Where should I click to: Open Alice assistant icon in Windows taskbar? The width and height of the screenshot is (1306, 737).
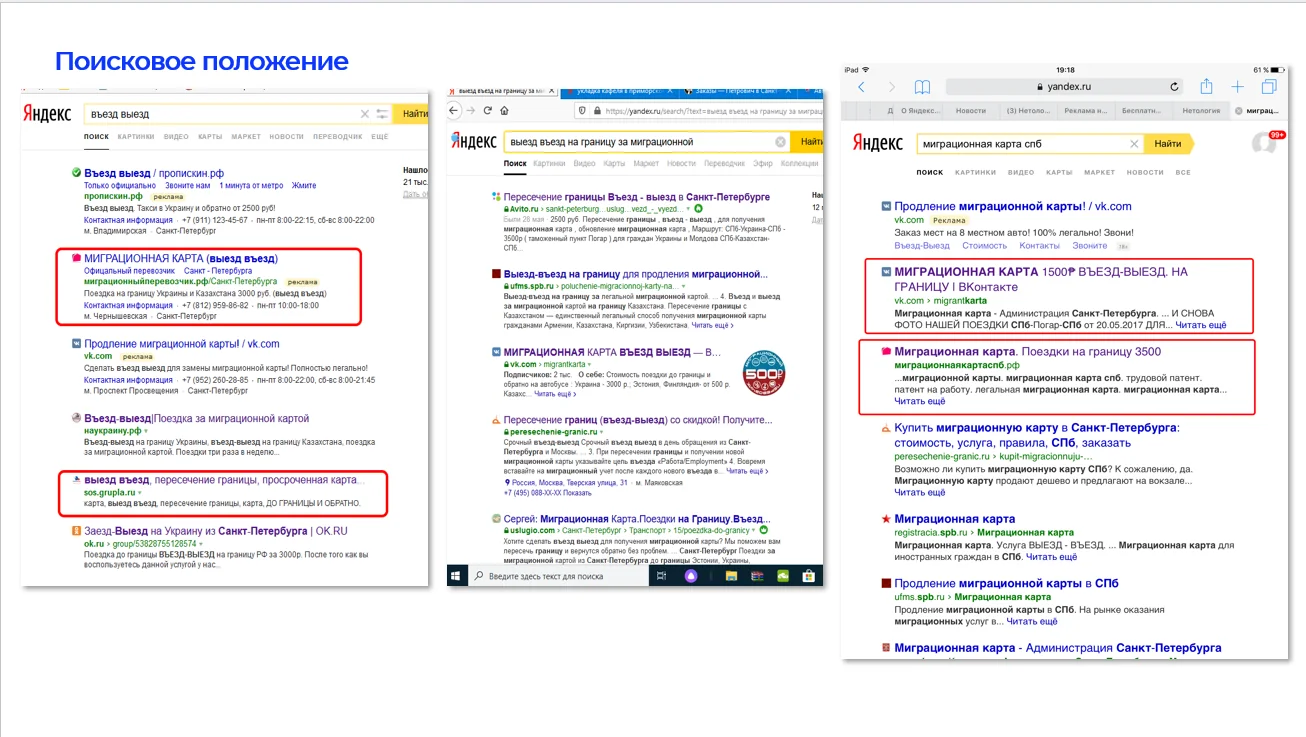click(x=691, y=576)
